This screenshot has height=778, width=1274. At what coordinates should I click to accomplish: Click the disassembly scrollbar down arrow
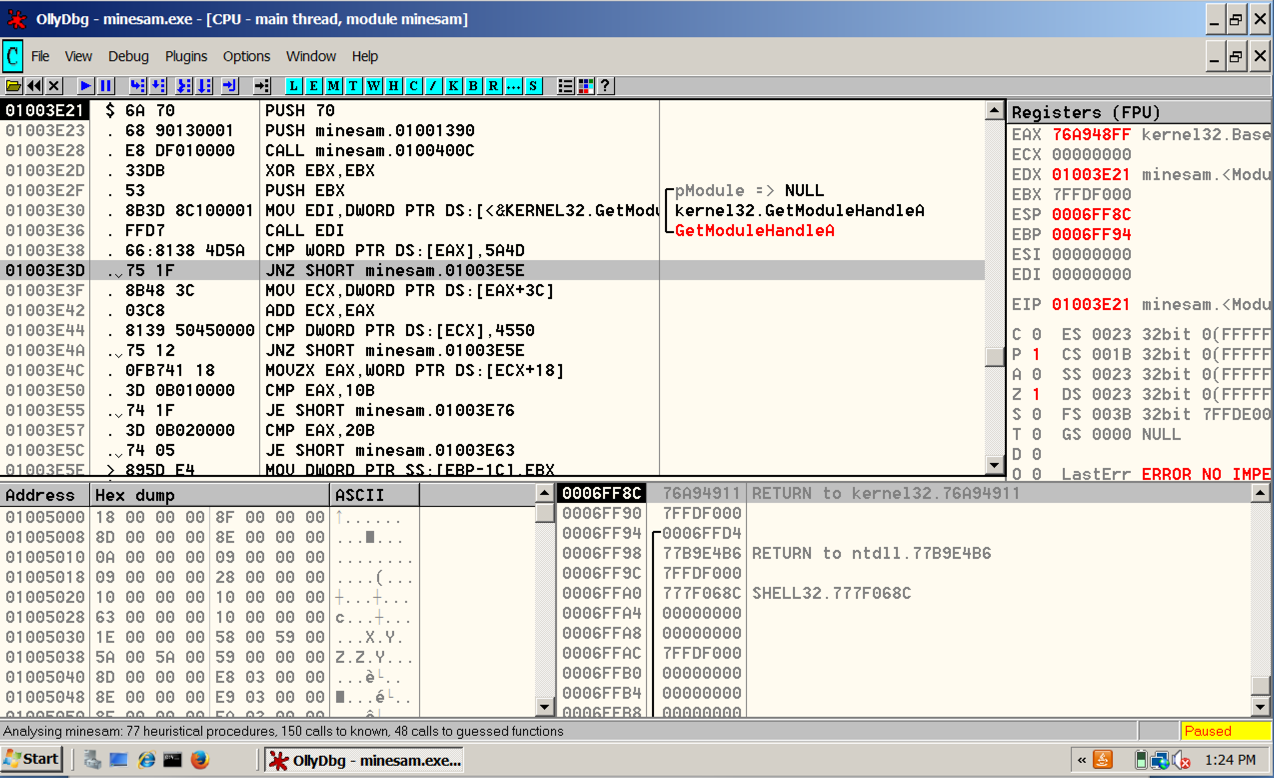994,465
